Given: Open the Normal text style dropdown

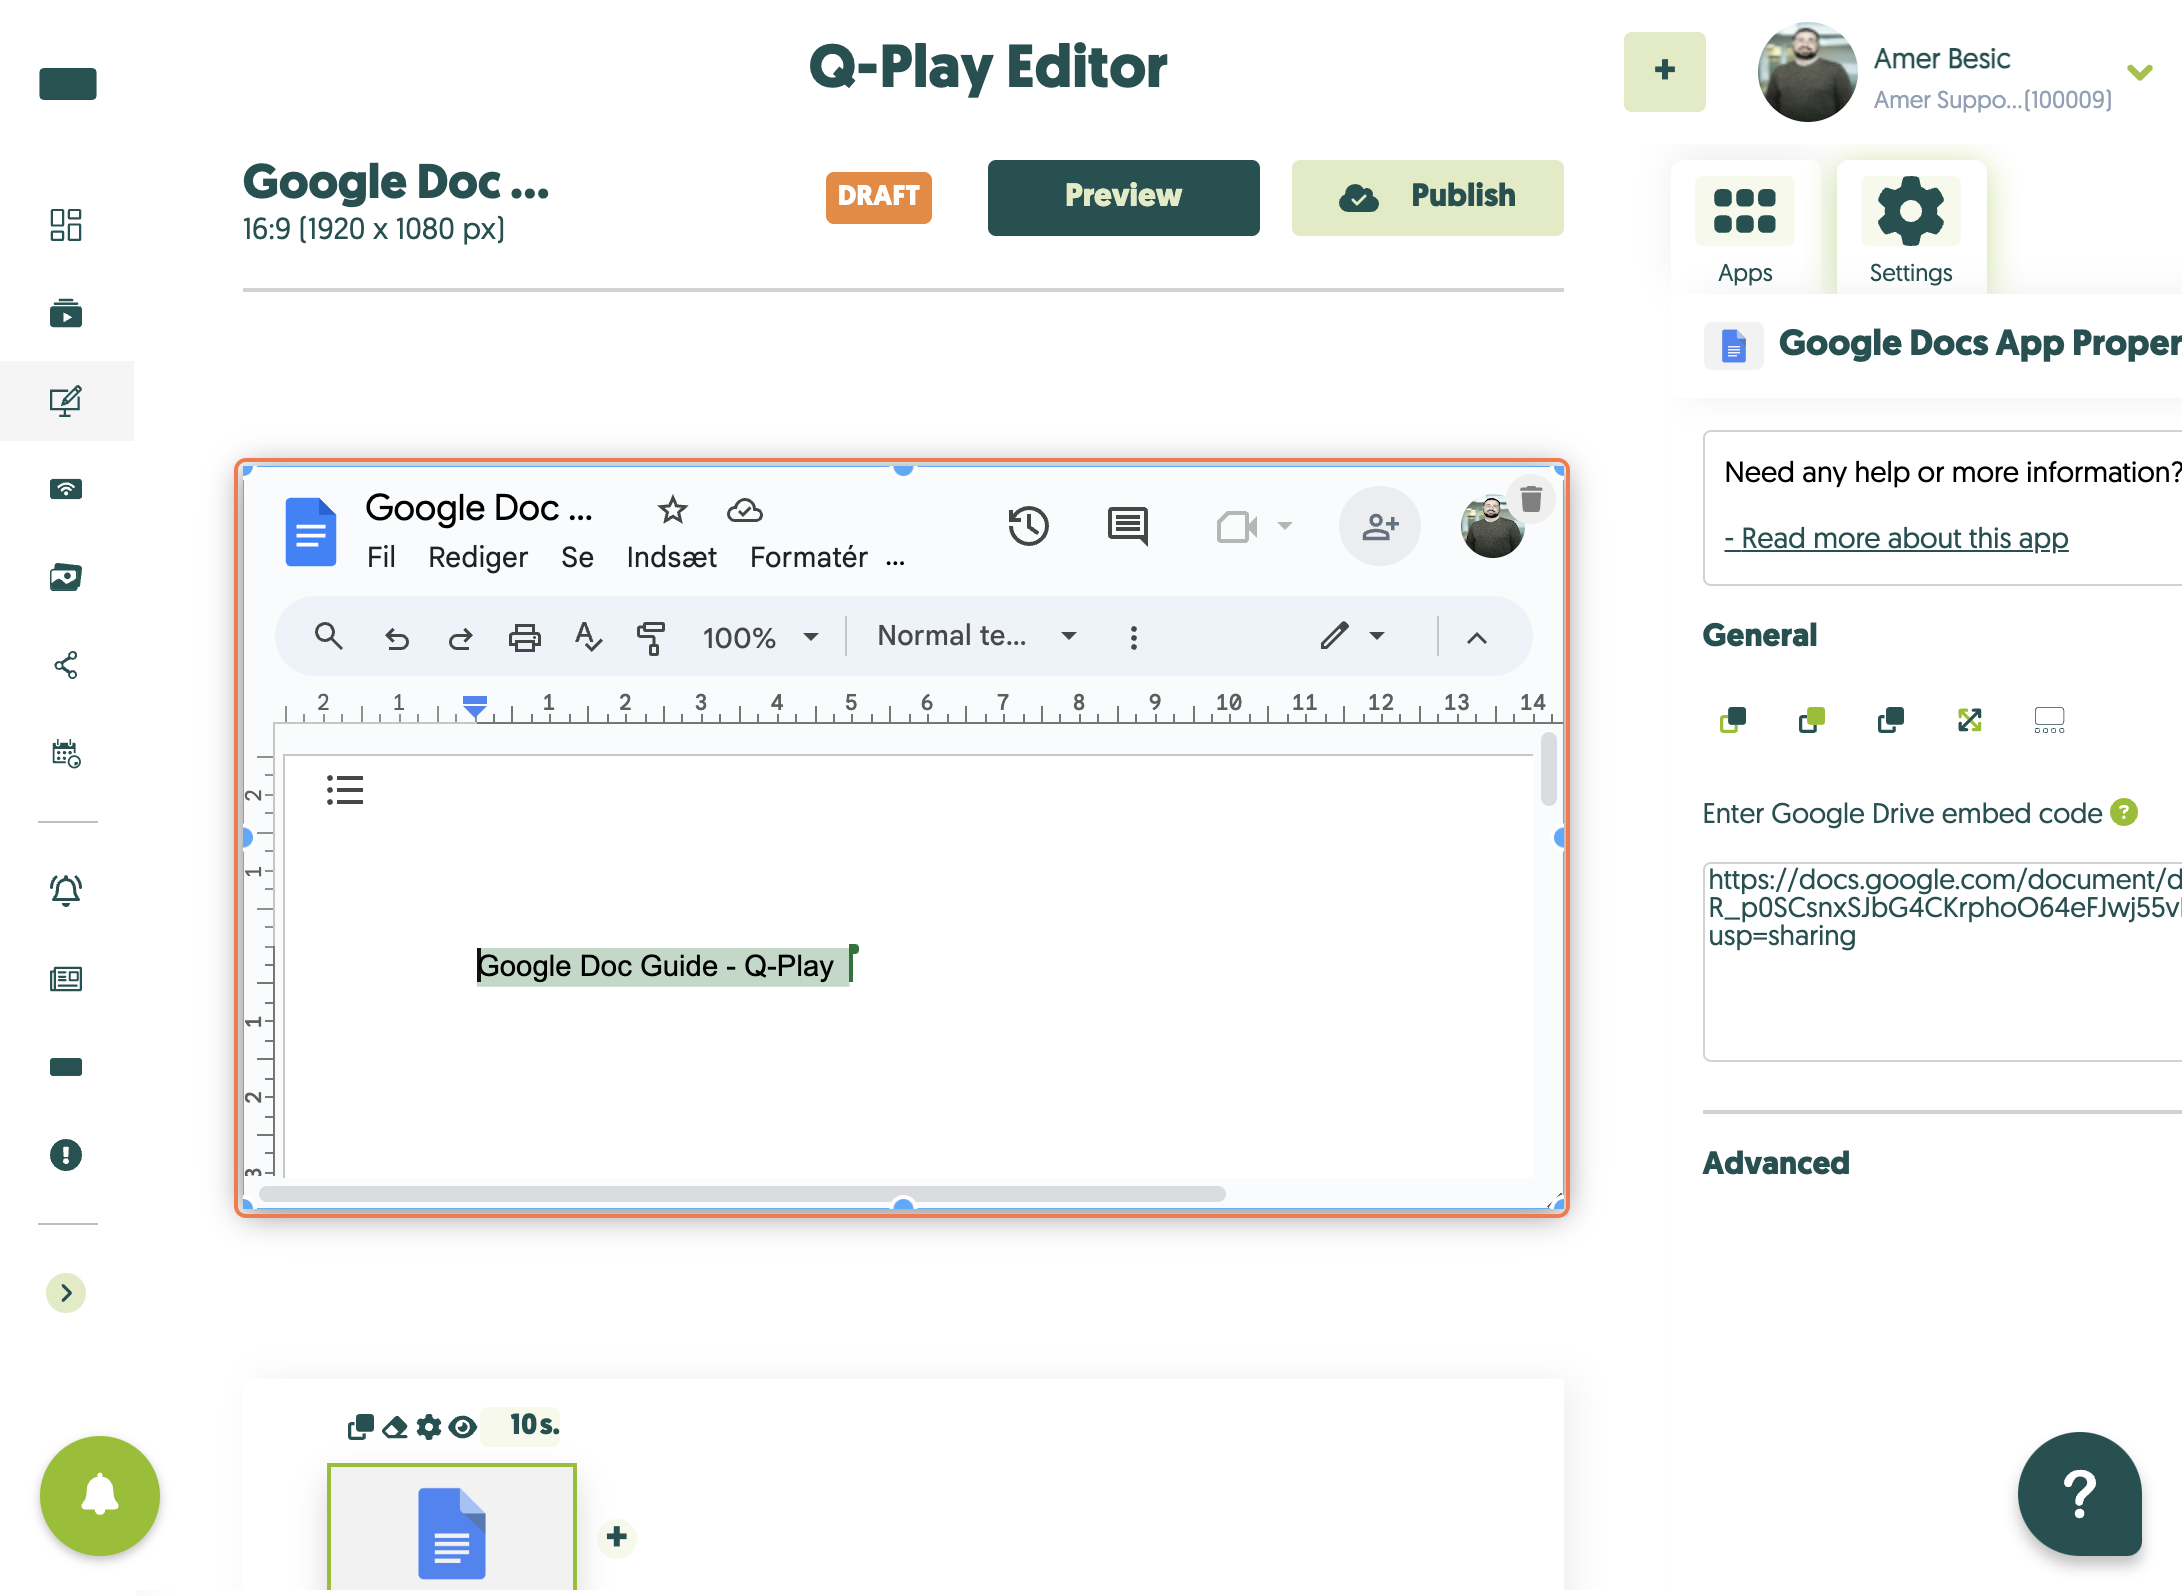Looking at the screenshot, I should coord(976,636).
